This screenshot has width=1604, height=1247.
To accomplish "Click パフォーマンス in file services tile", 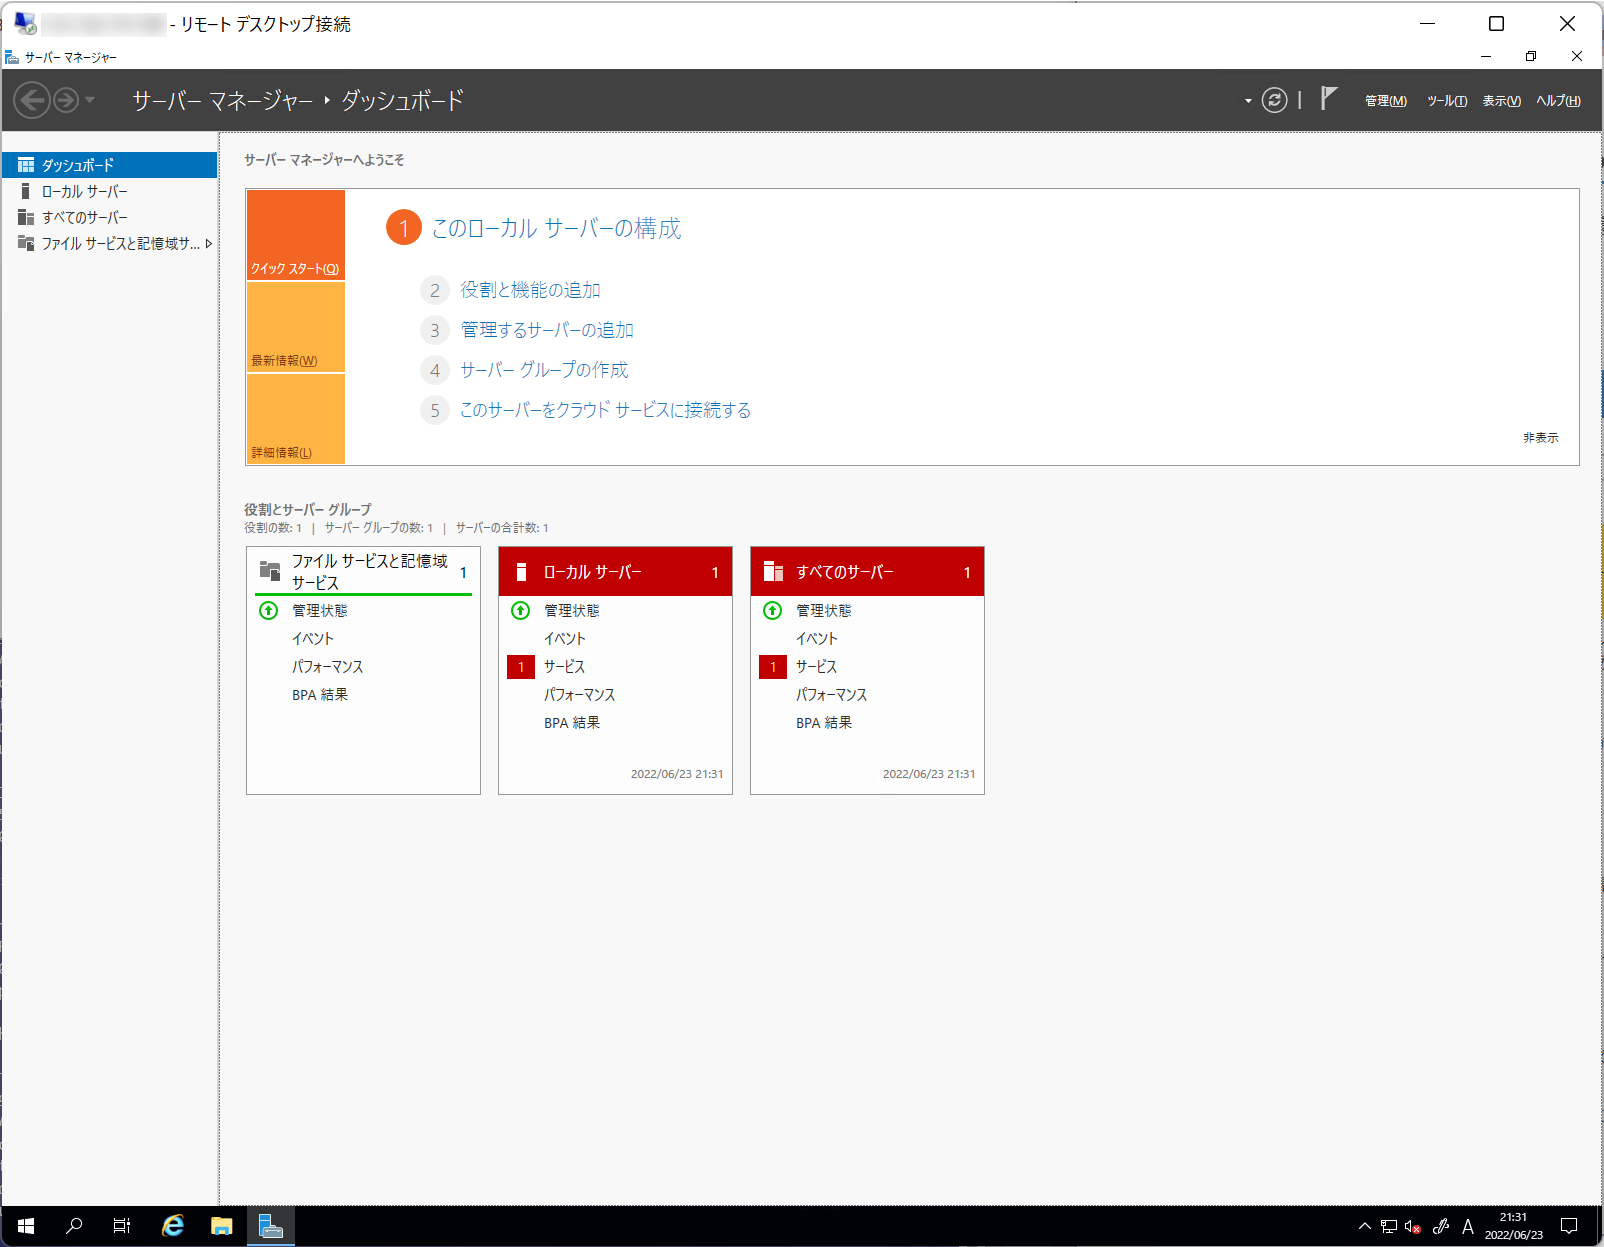I will (328, 667).
